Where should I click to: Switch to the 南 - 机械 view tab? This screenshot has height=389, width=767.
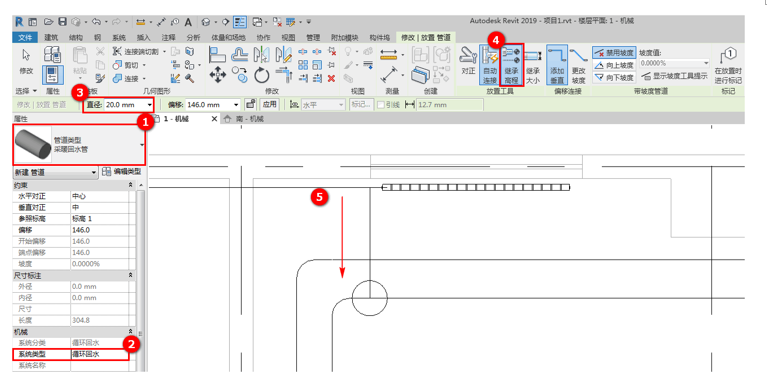click(x=243, y=119)
